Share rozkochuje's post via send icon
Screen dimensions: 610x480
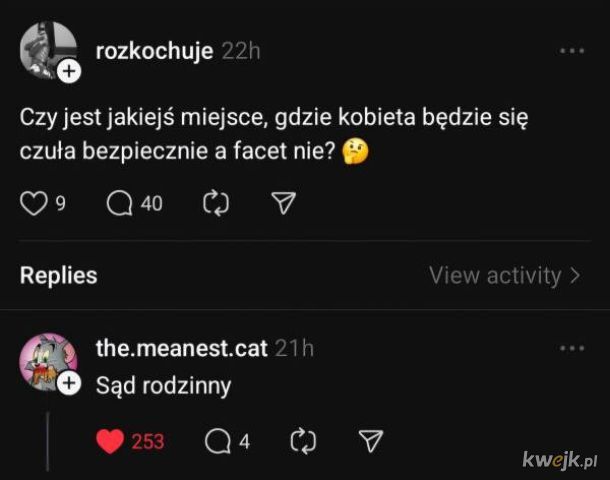(284, 204)
